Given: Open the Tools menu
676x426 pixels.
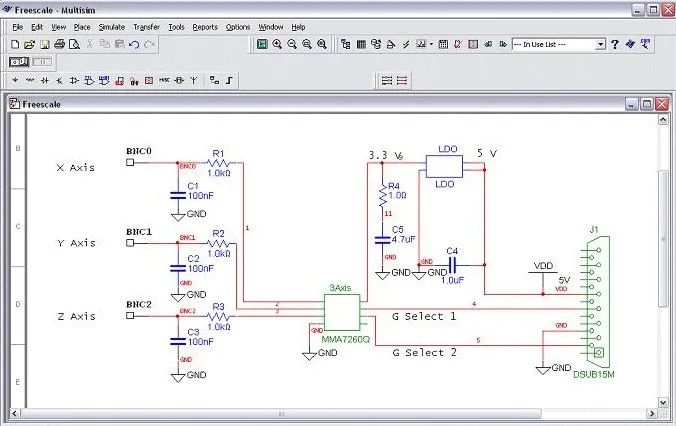Looking at the screenshot, I should [x=176, y=27].
